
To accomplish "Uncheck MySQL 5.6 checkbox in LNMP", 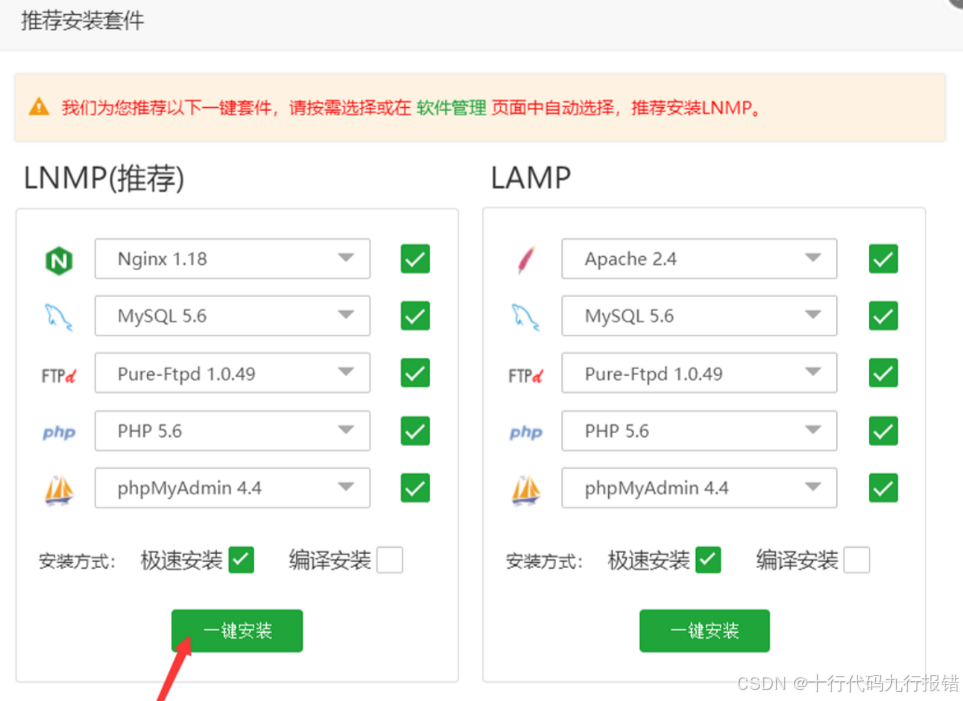I will [415, 316].
